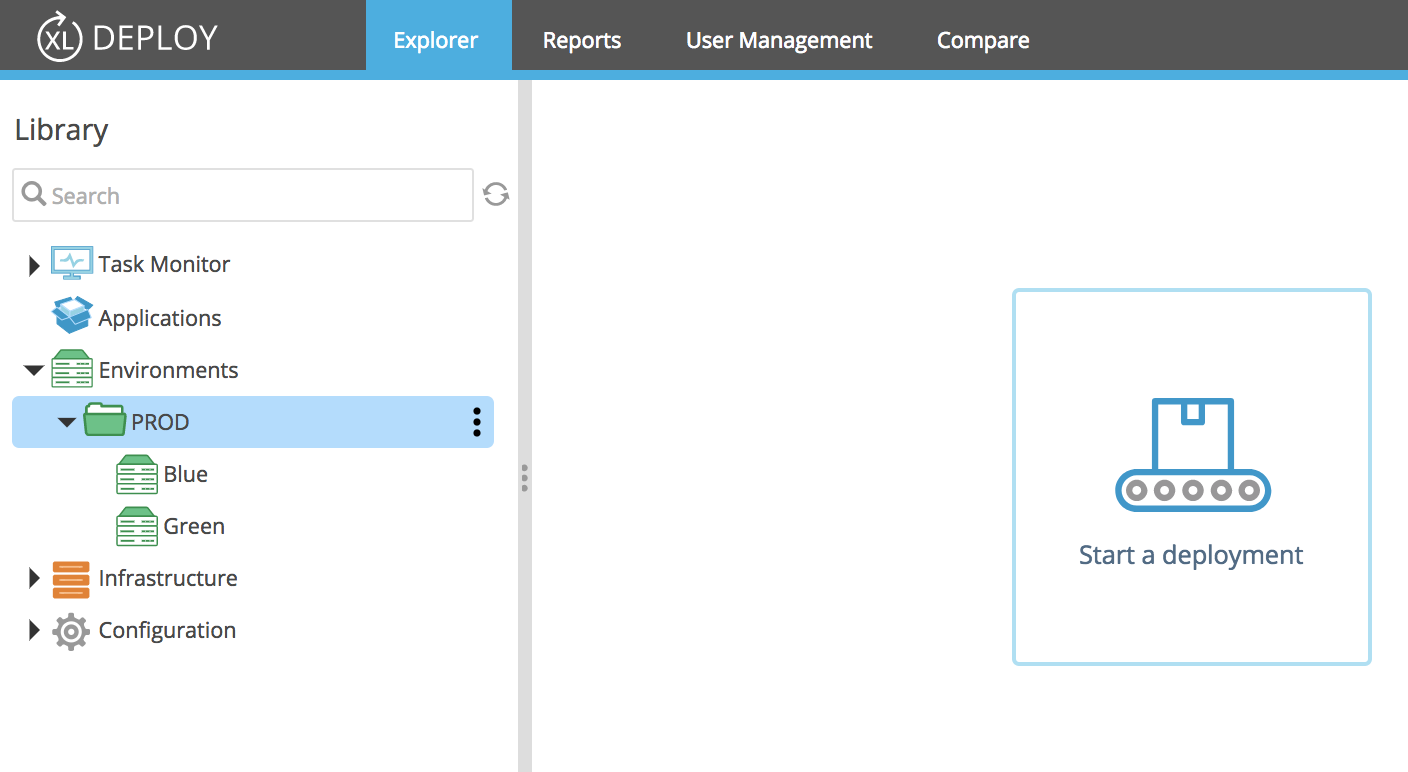
Task: Click the Applications boxes icon
Action: coord(72,316)
